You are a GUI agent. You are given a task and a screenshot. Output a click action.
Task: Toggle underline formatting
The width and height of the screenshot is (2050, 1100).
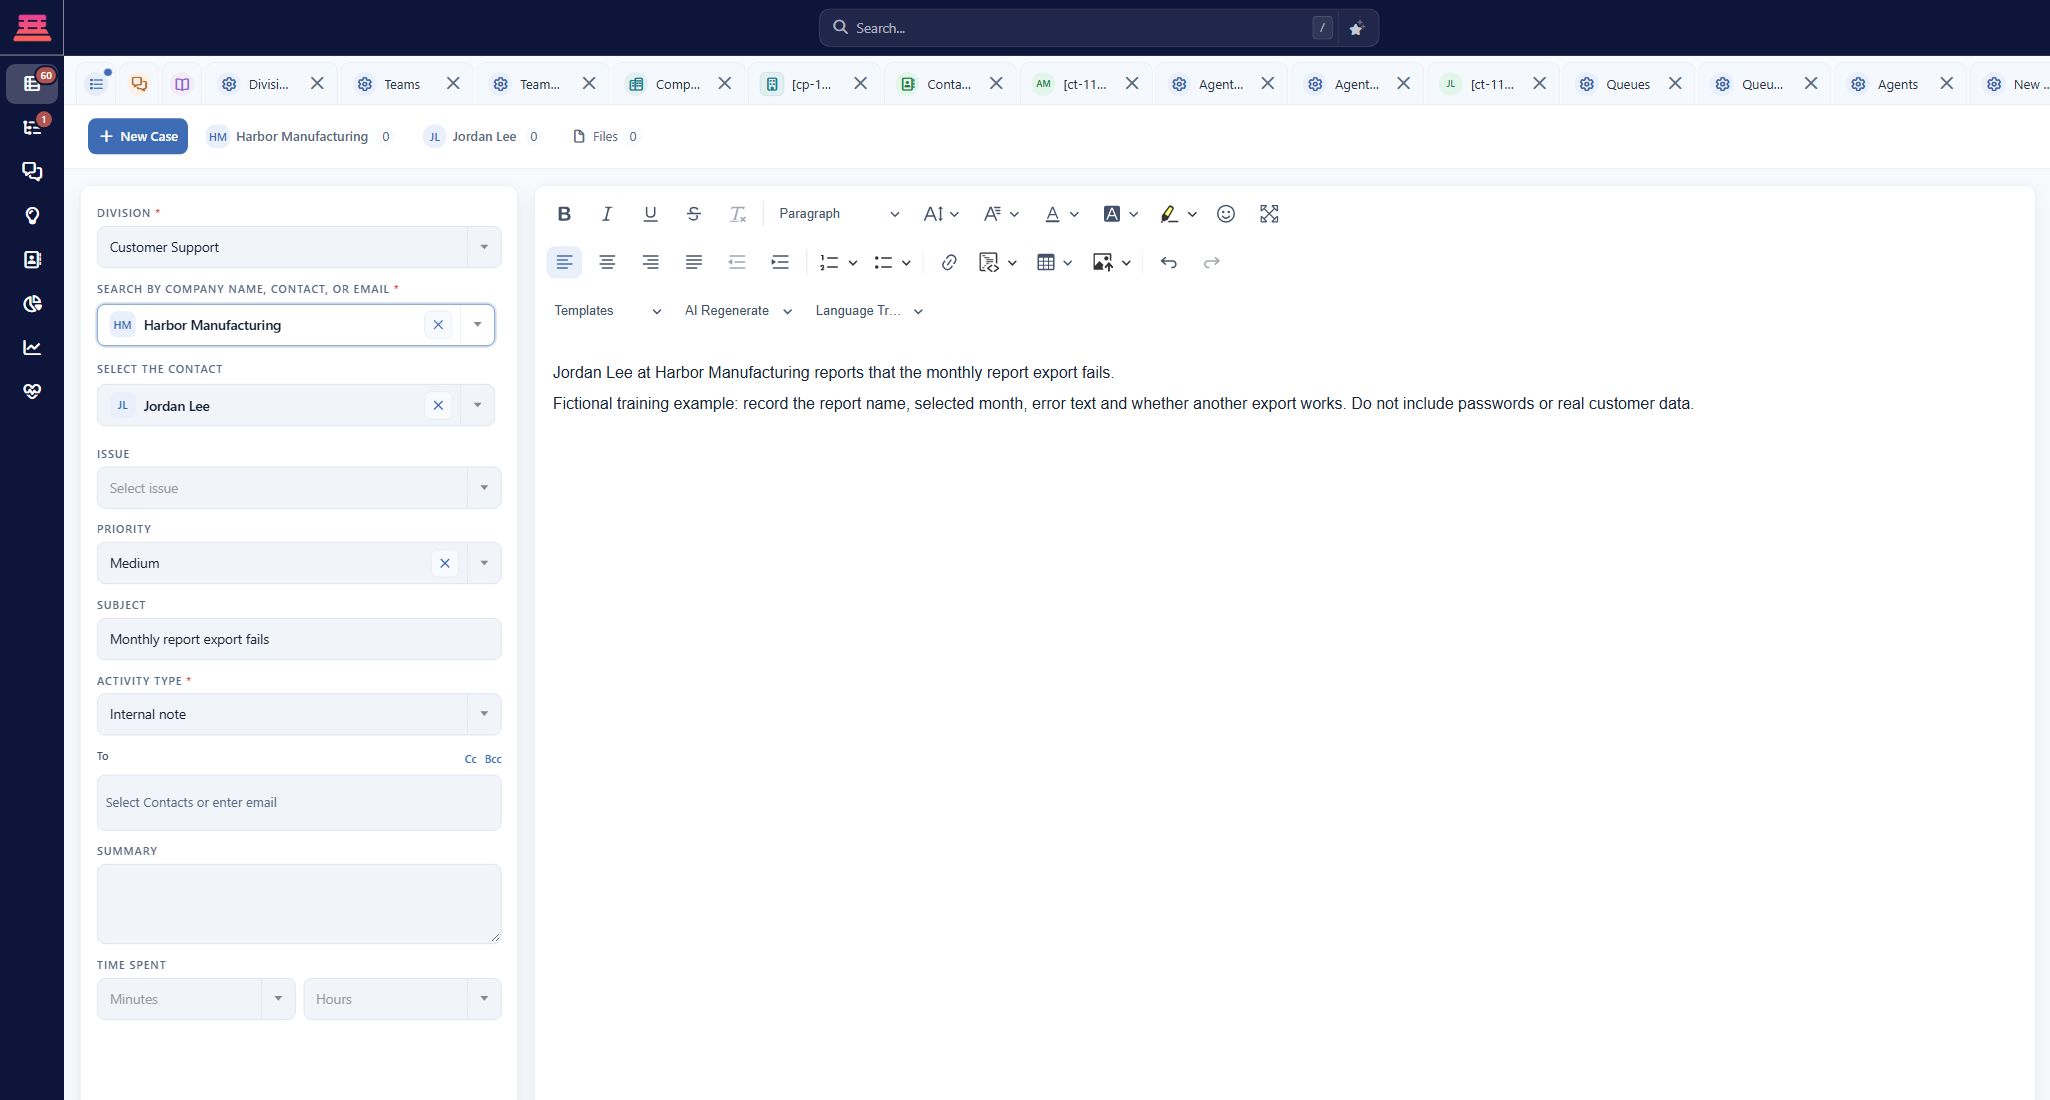click(650, 214)
